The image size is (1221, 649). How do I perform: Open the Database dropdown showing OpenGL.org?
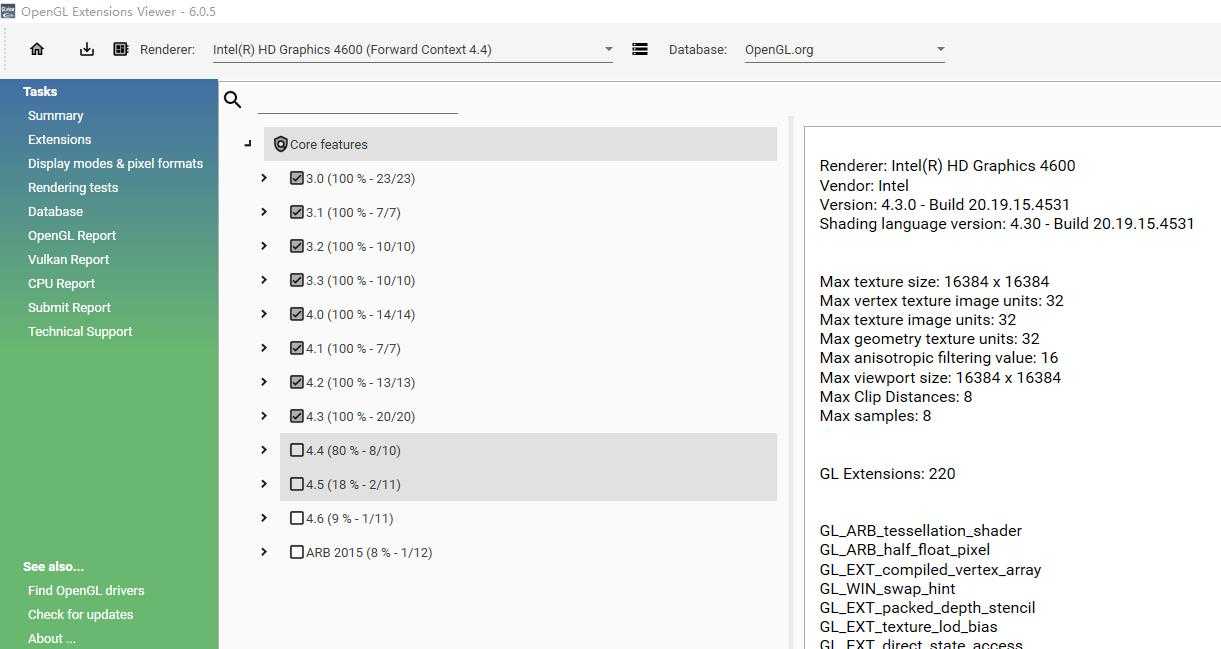pyautogui.click(x=844, y=49)
